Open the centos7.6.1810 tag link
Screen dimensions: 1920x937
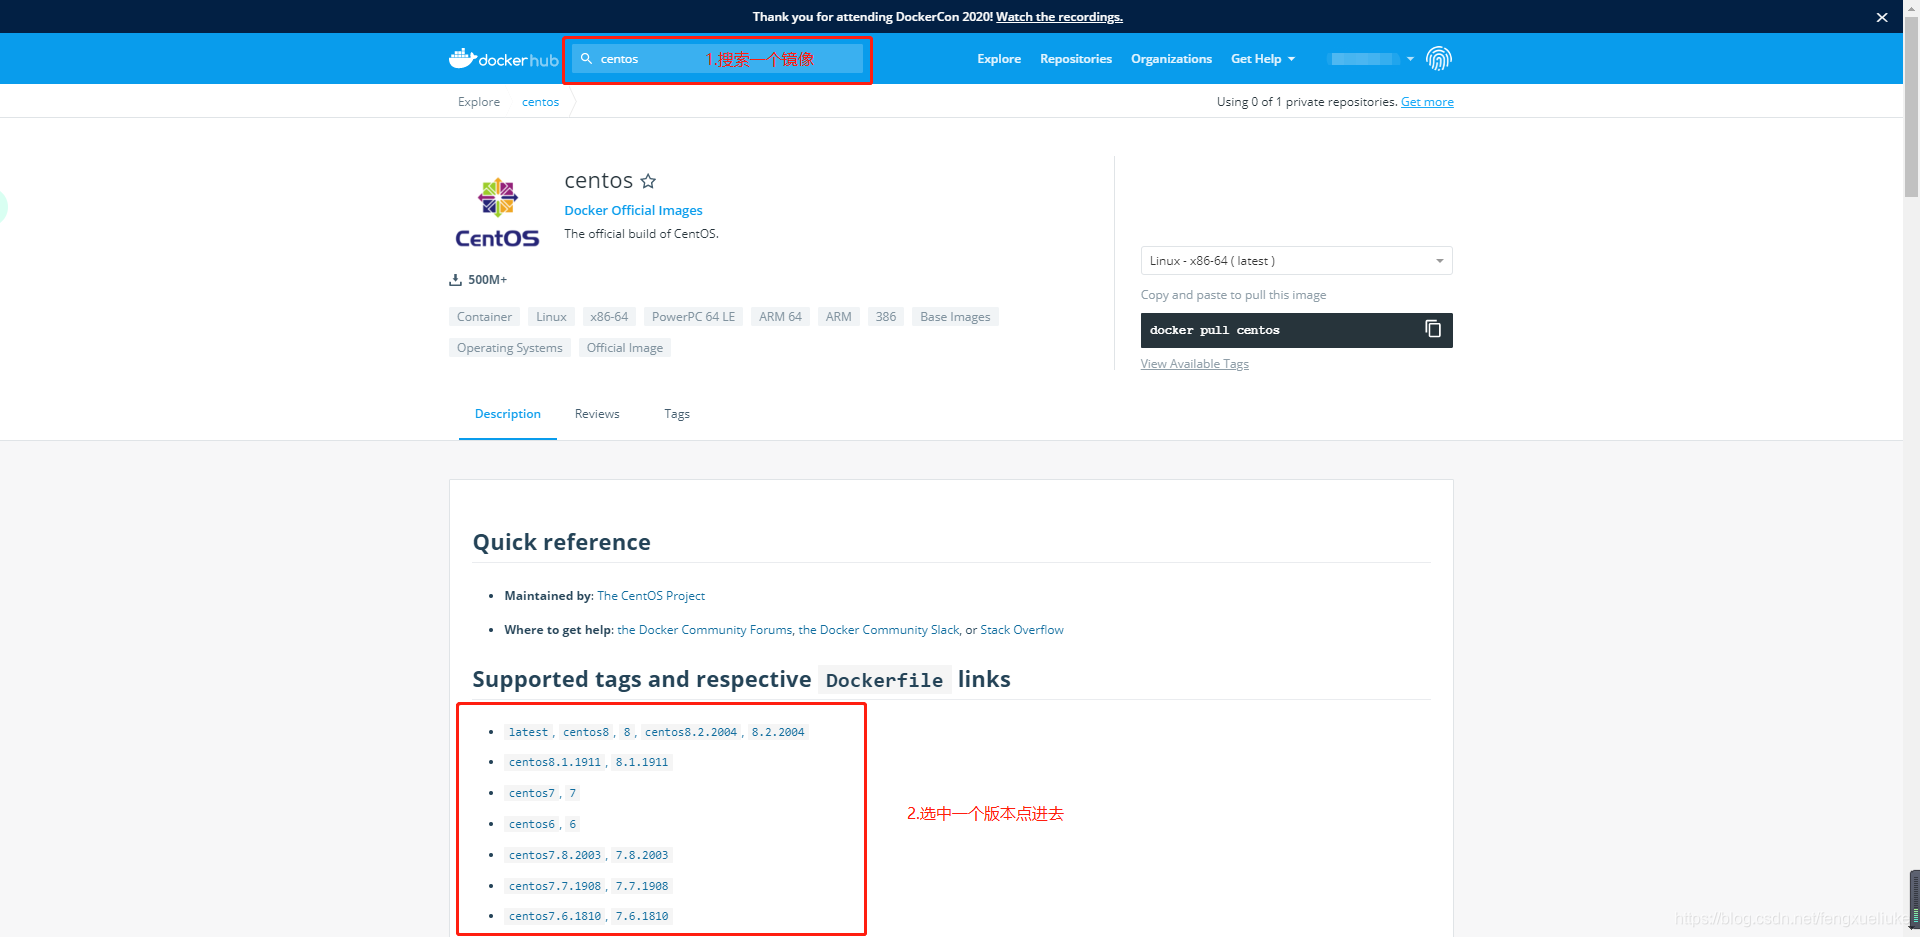pyautogui.click(x=555, y=916)
